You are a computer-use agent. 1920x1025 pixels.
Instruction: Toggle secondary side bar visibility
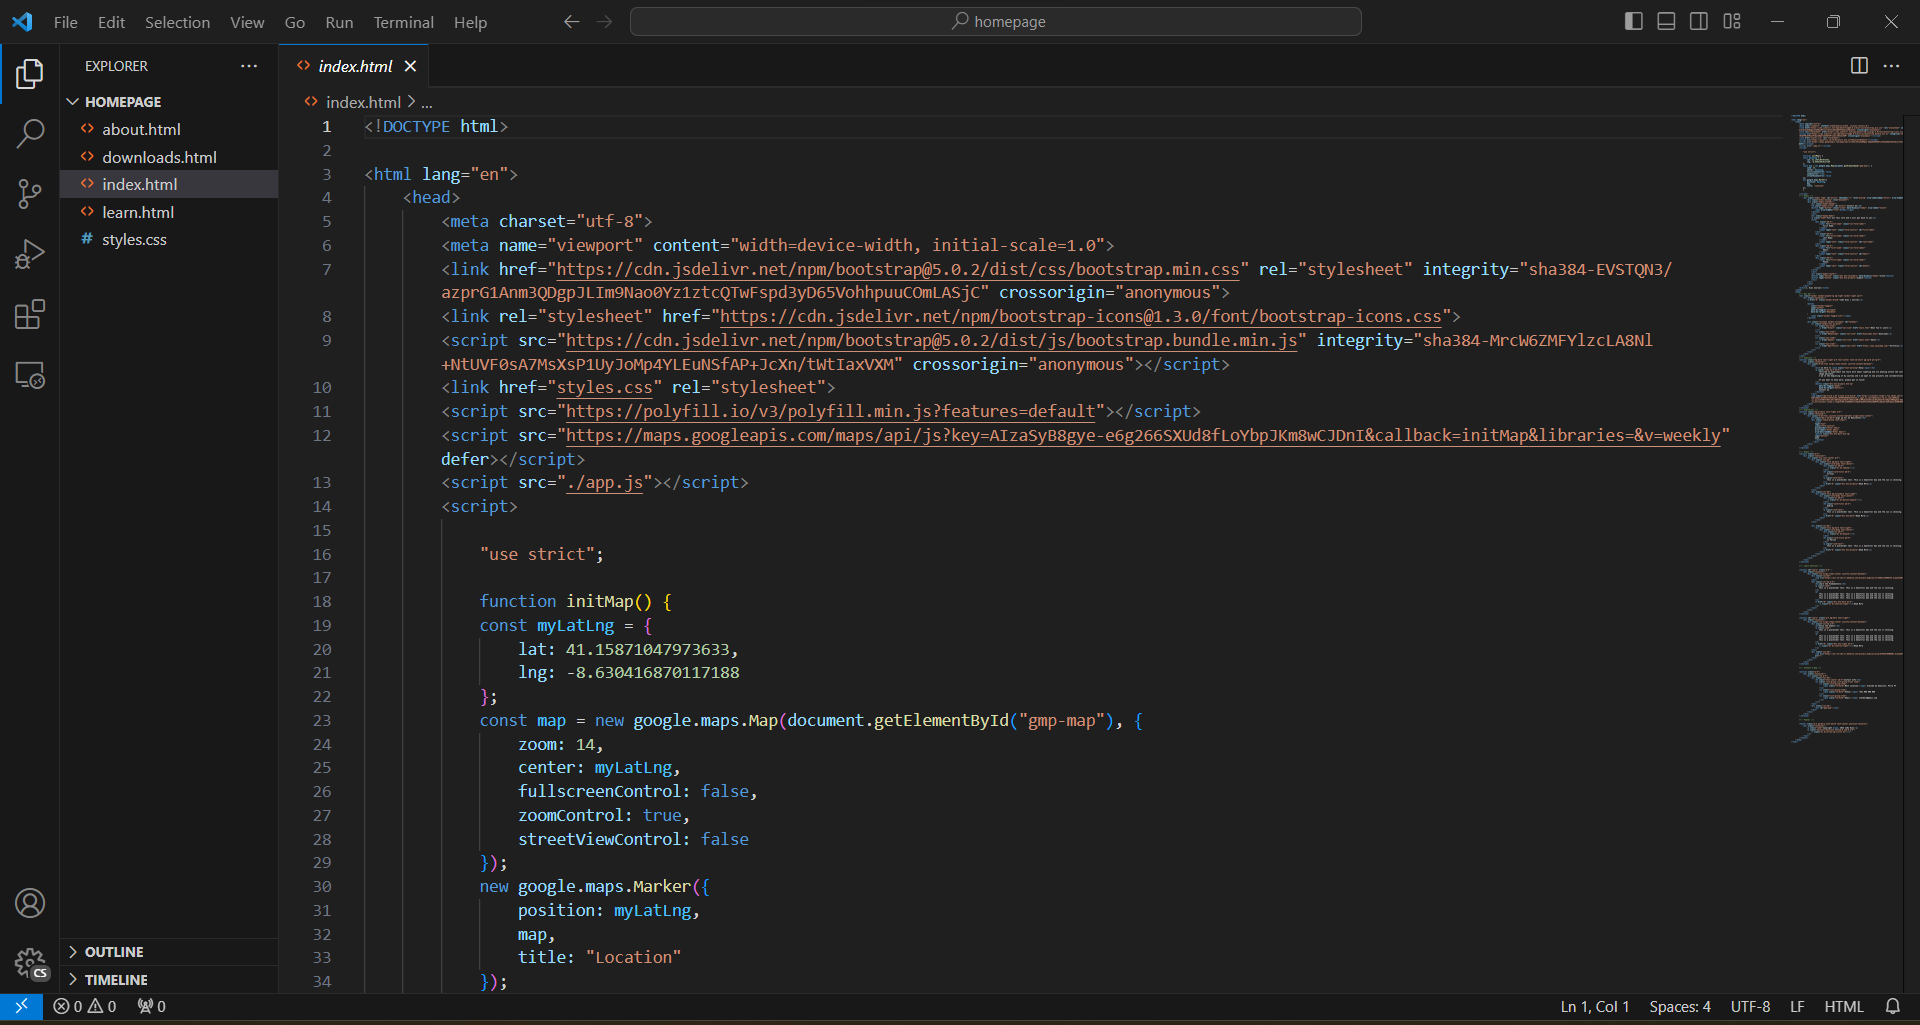coord(1699,22)
